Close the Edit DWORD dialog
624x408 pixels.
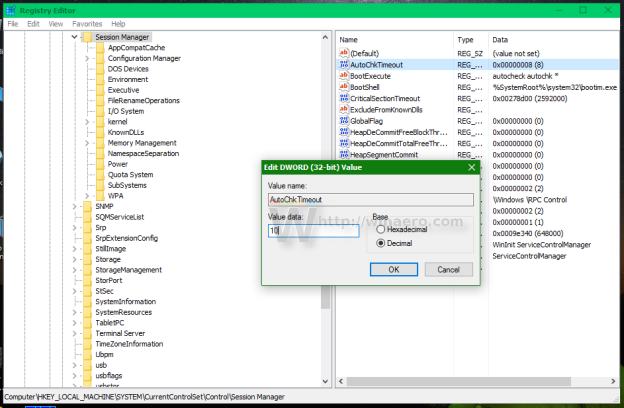click(472, 168)
